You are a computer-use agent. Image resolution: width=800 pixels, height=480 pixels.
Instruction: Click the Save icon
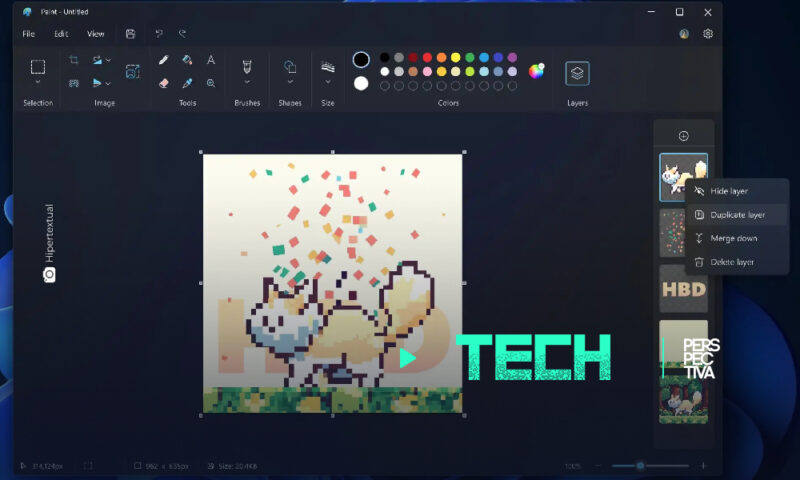pos(131,34)
